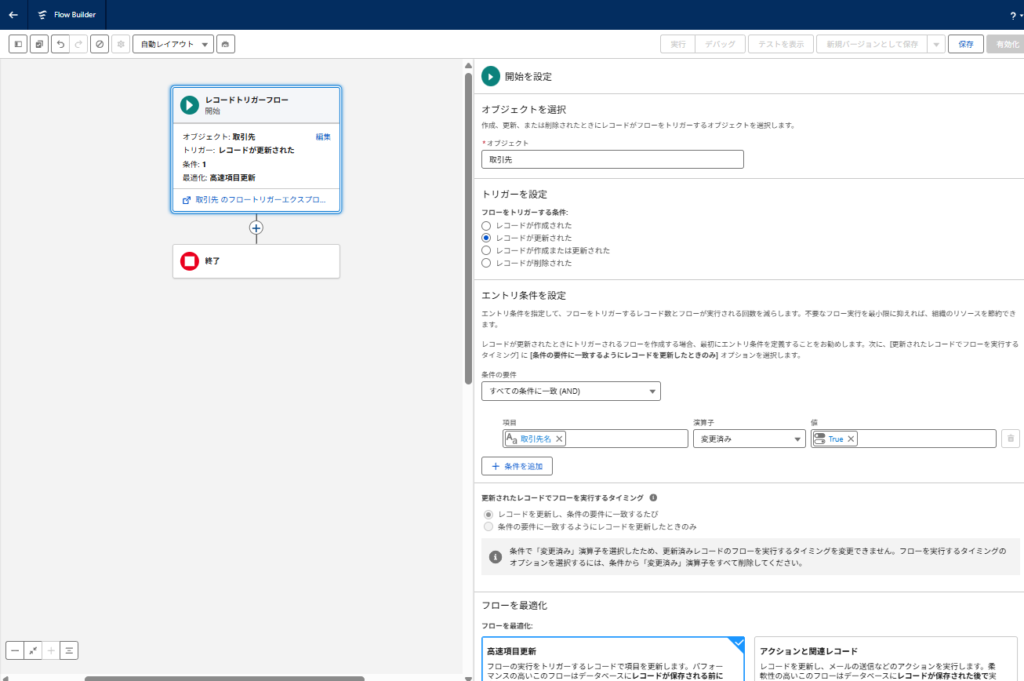Click 条件を追加 add condition button

(517, 466)
